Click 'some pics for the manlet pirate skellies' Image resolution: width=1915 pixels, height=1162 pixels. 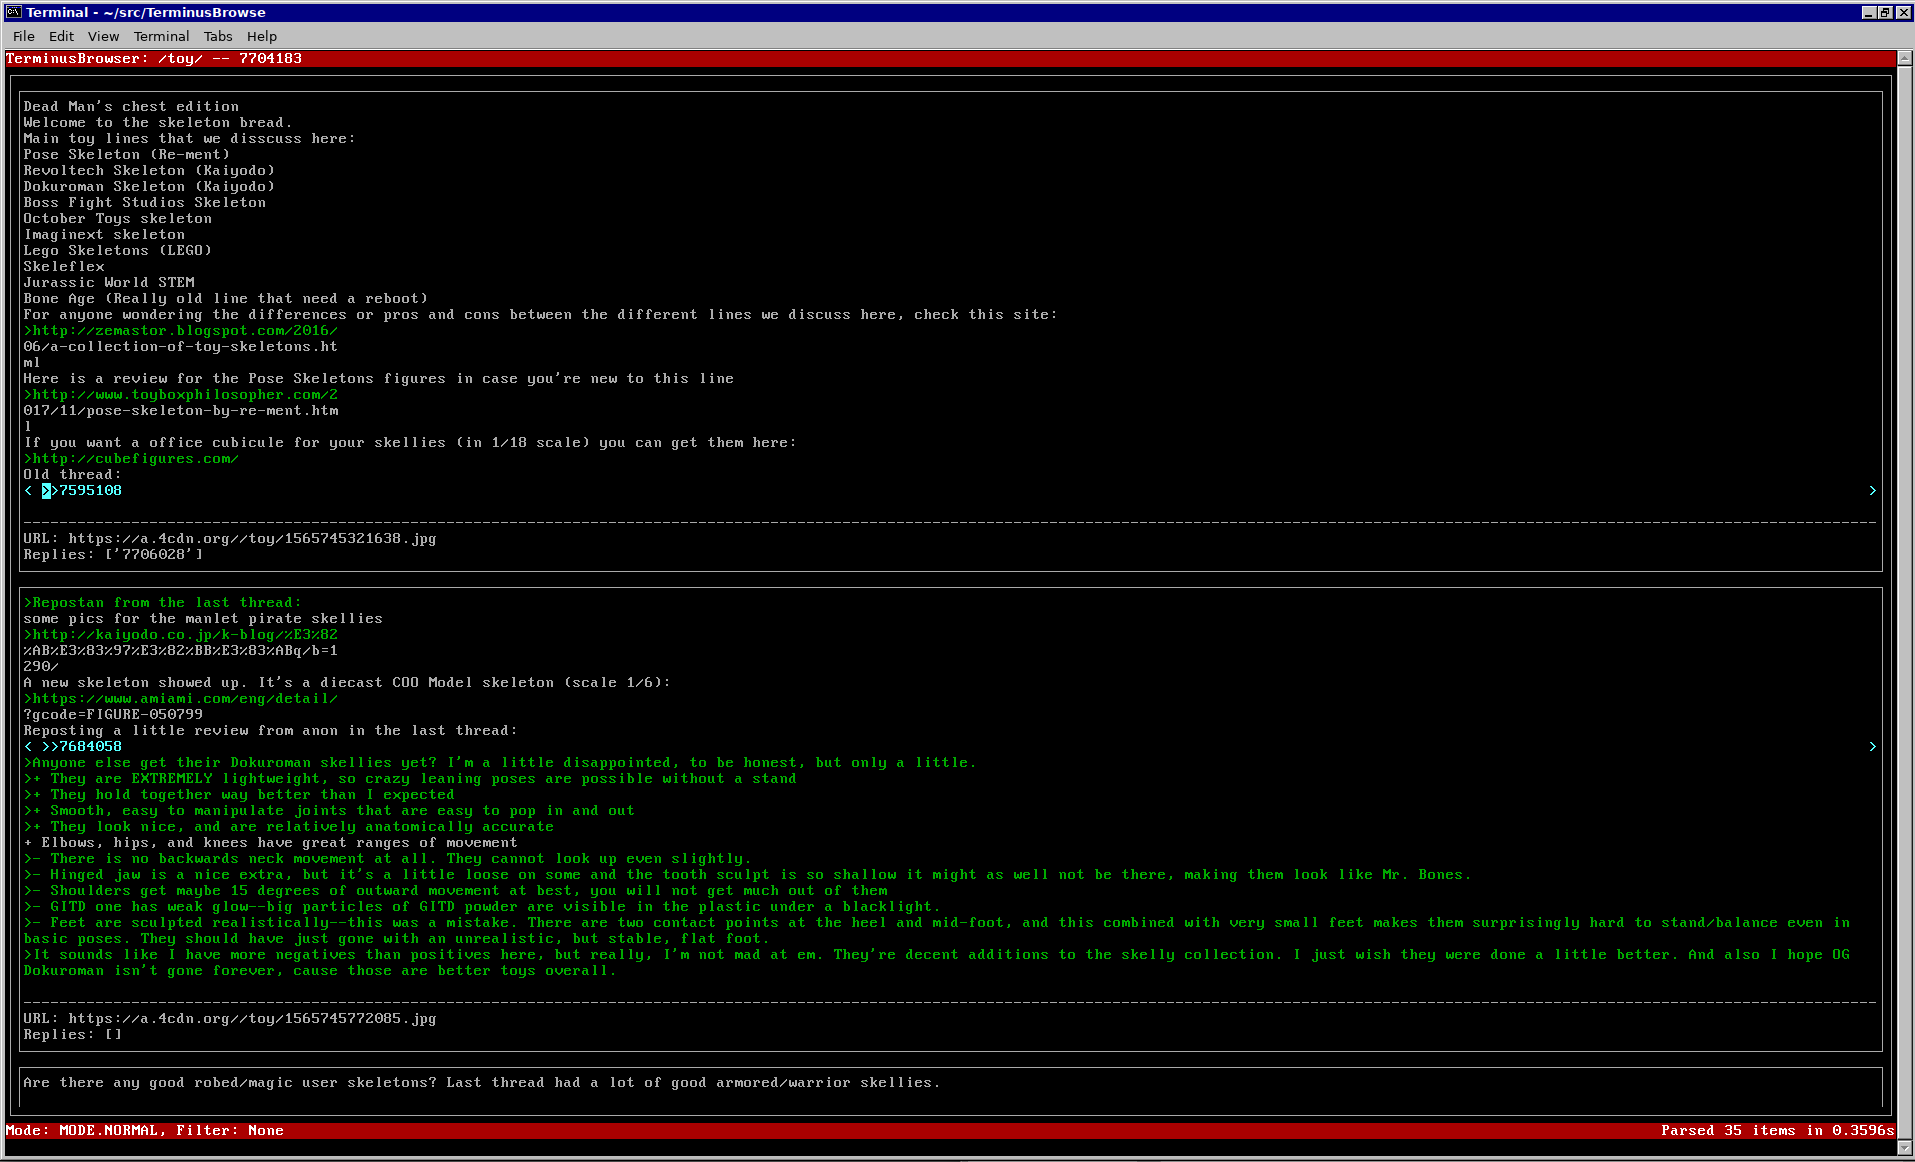coord(203,618)
